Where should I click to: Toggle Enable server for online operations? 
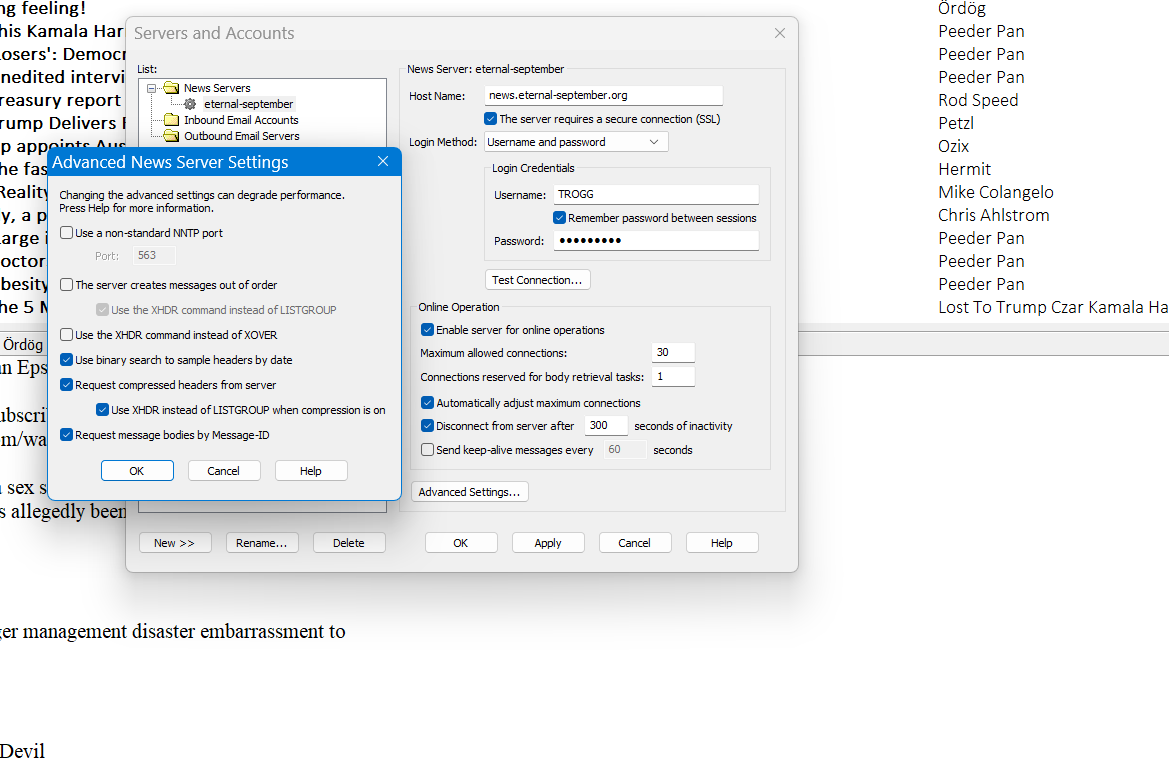click(427, 329)
